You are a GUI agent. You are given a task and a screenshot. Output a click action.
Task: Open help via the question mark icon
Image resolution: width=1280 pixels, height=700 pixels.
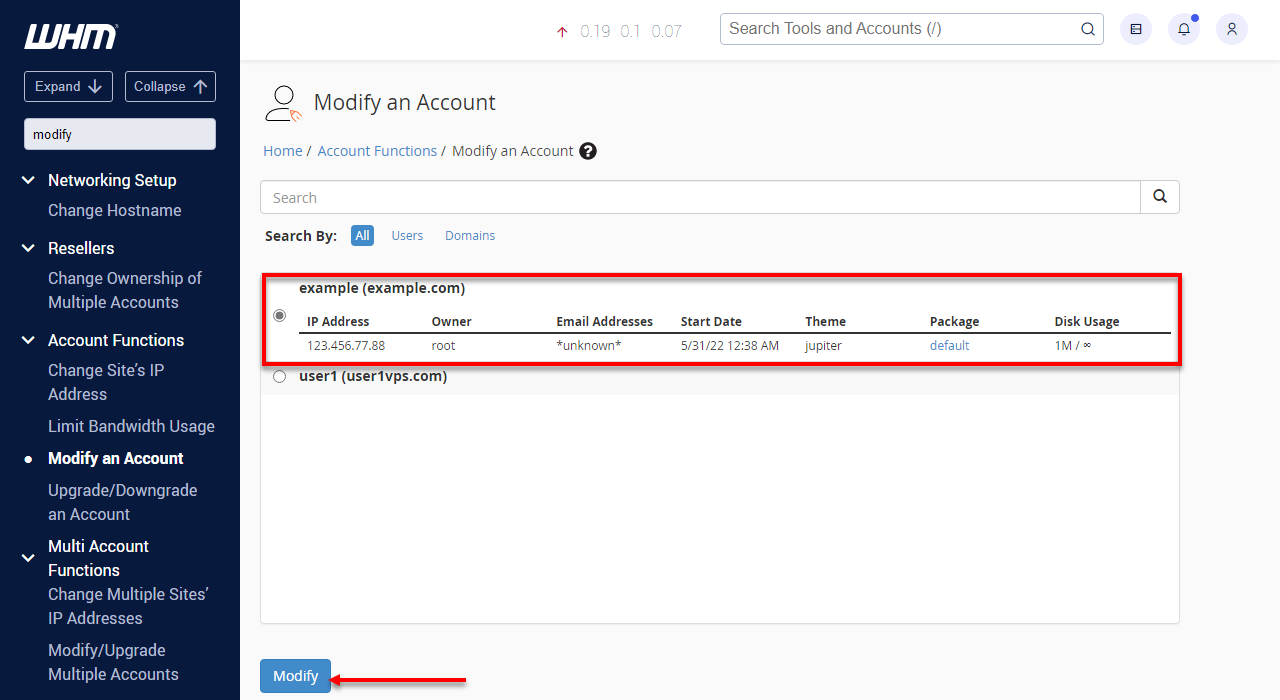(588, 150)
